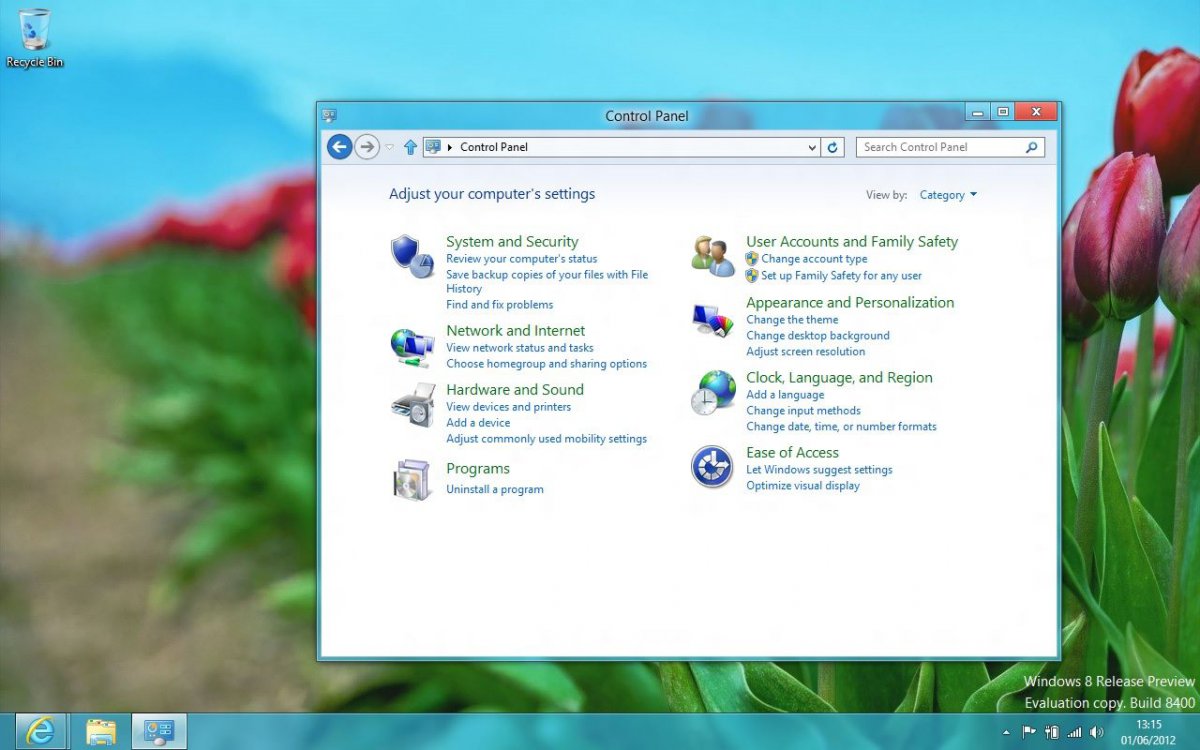Refresh the Control Panel address bar
The width and height of the screenshot is (1200, 750).
click(x=832, y=147)
